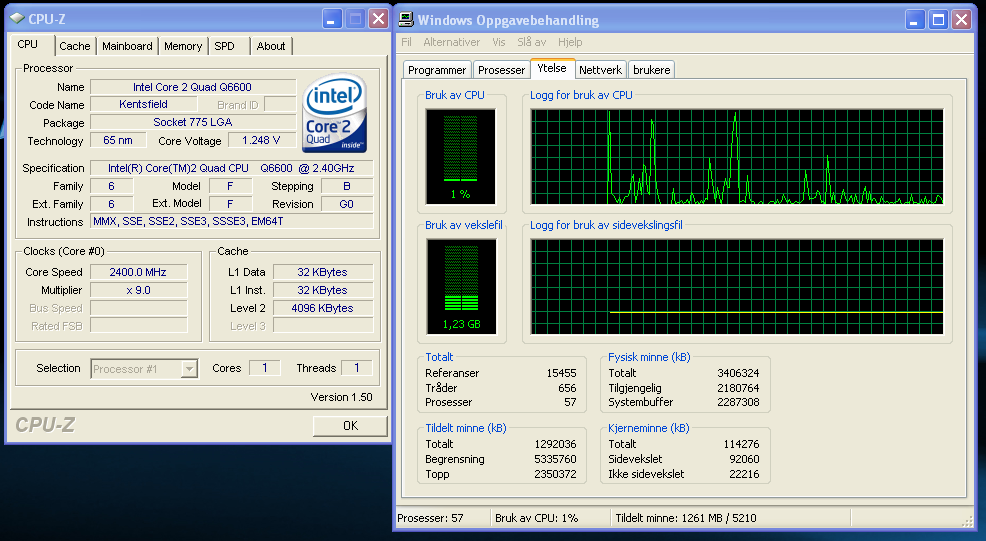The image size is (986, 541).
Task: Click the Revision value G0
Action: pos(346,204)
